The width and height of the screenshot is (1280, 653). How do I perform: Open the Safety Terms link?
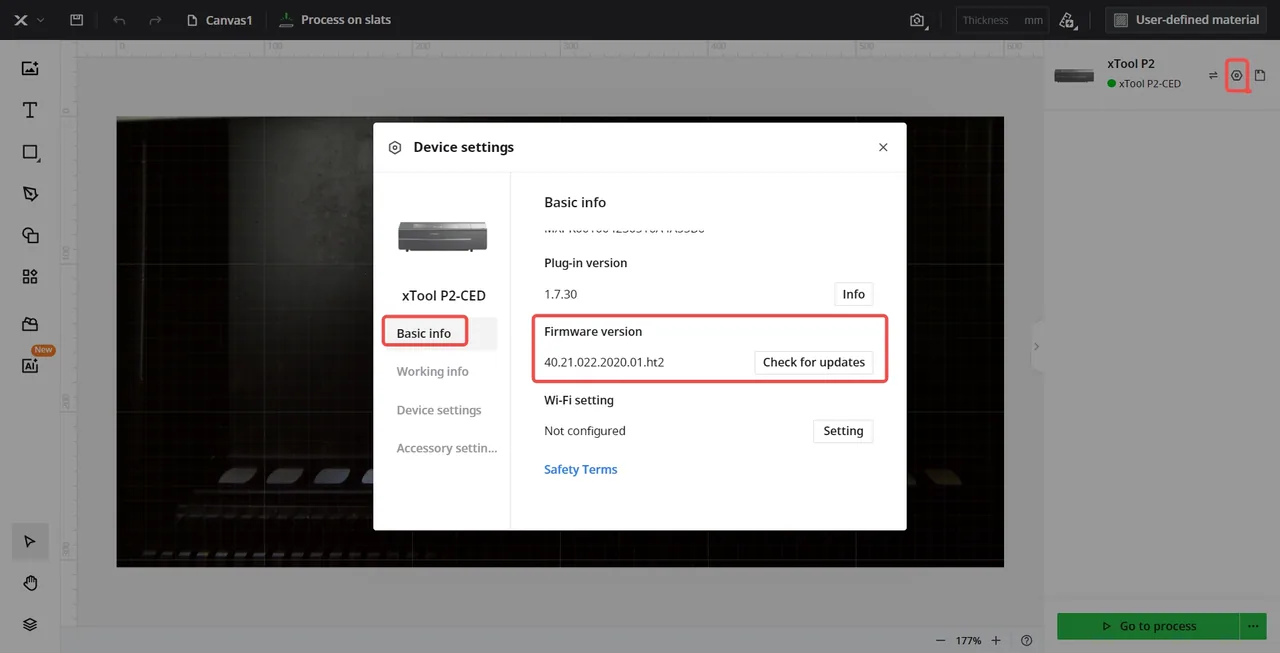[580, 469]
